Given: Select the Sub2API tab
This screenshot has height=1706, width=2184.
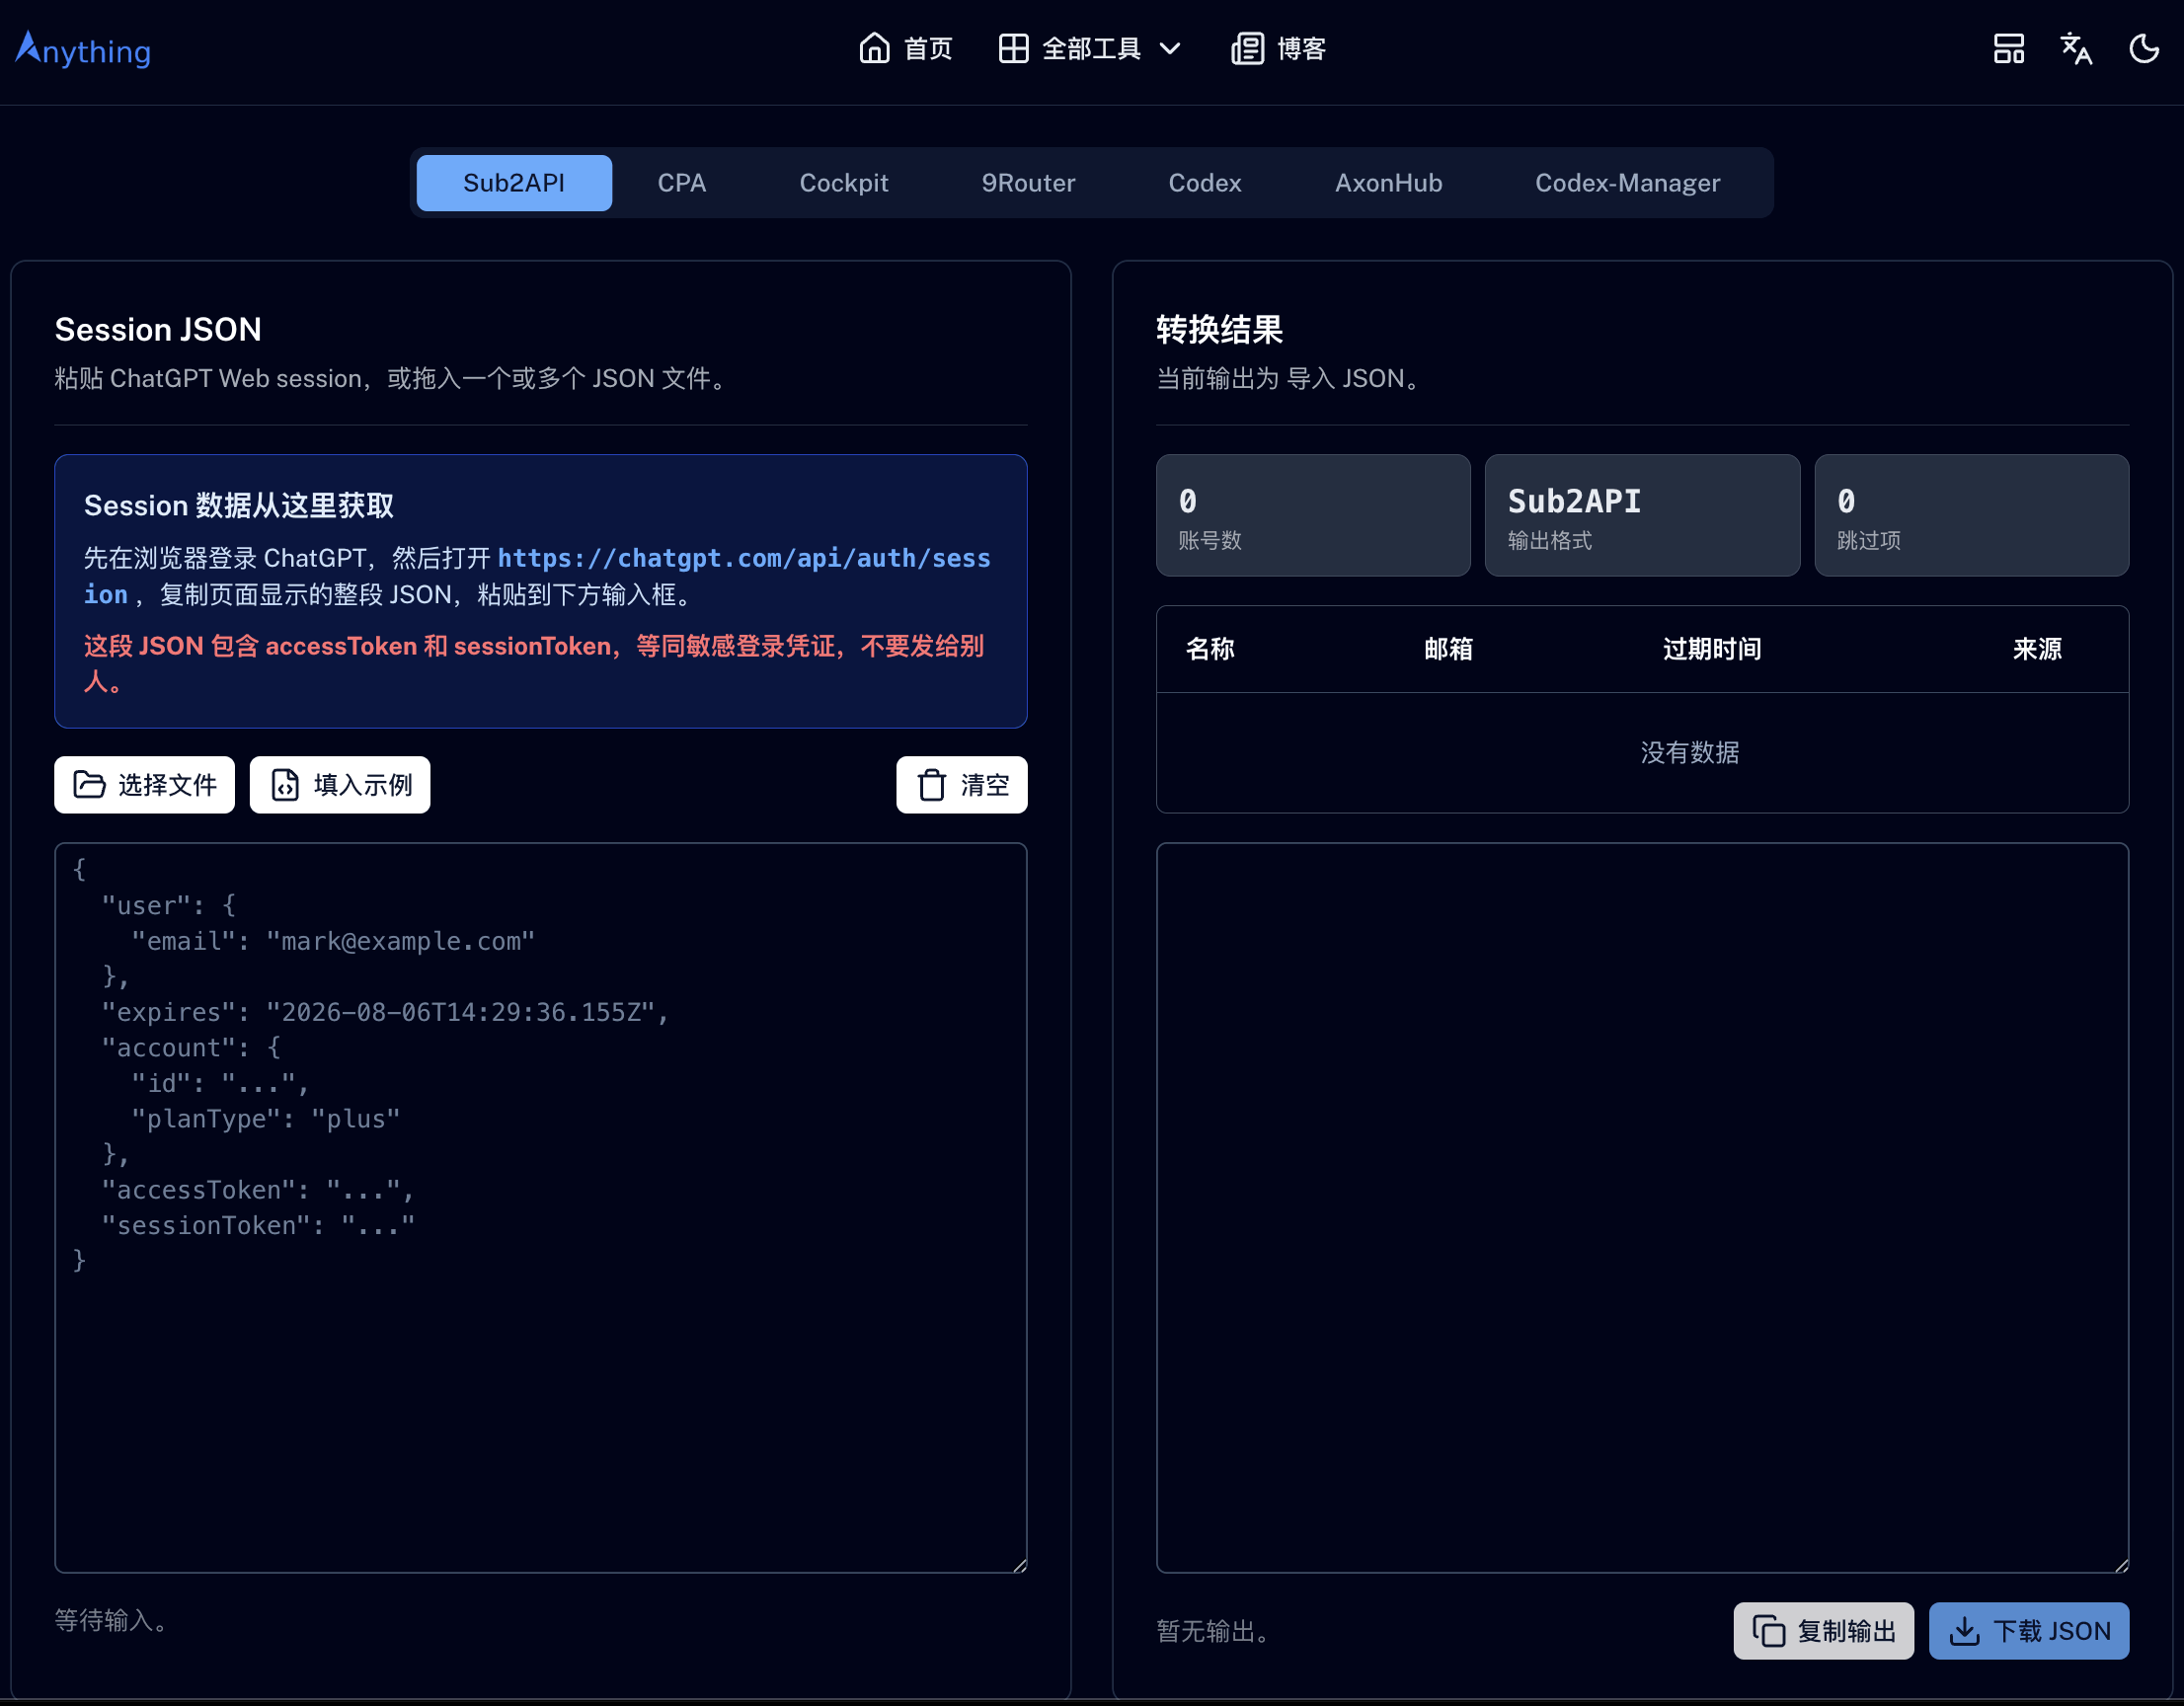Looking at the screenshot, I should pos(514,183).
